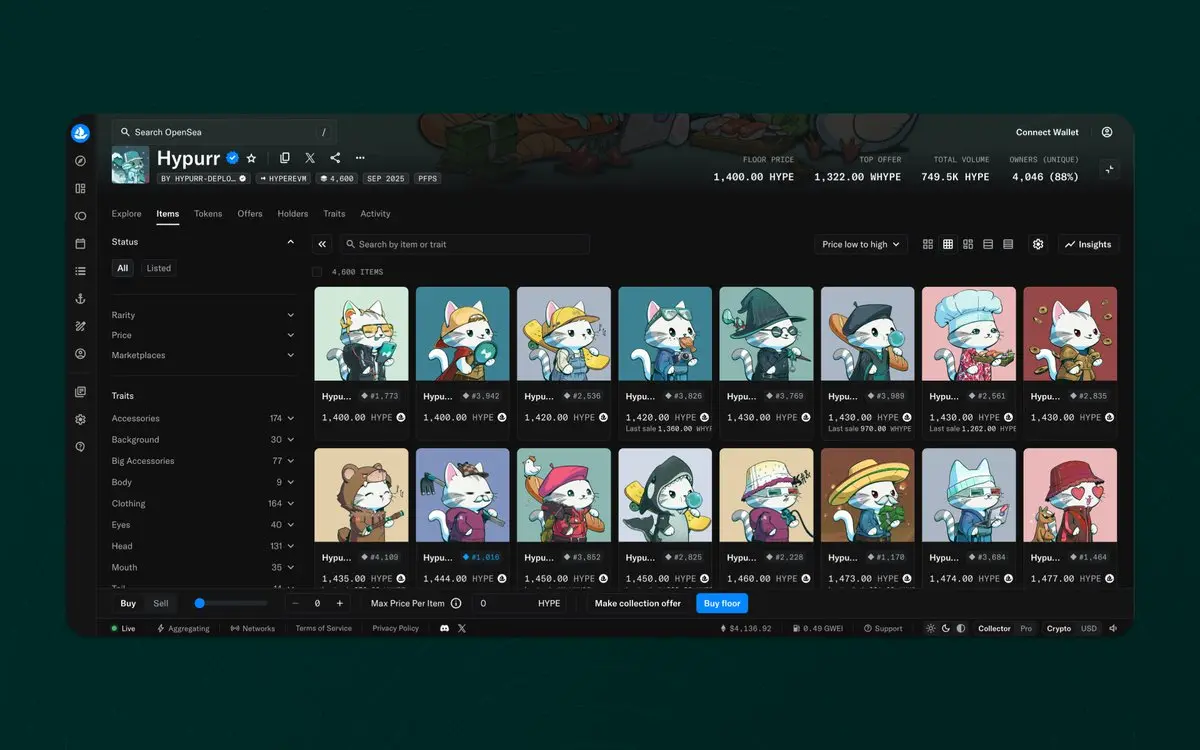The image size is (1200, 750).
Task: Go to the Activity tab
Action: (x=375, y=214)
